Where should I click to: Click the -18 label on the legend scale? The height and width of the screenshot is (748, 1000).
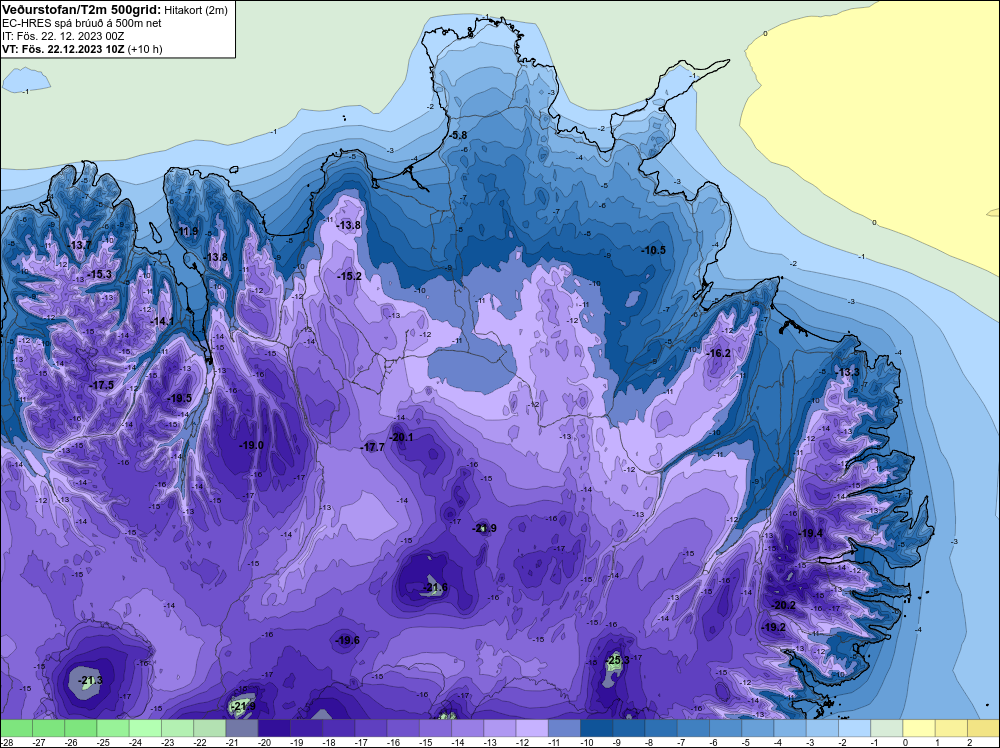pos(330,742)
